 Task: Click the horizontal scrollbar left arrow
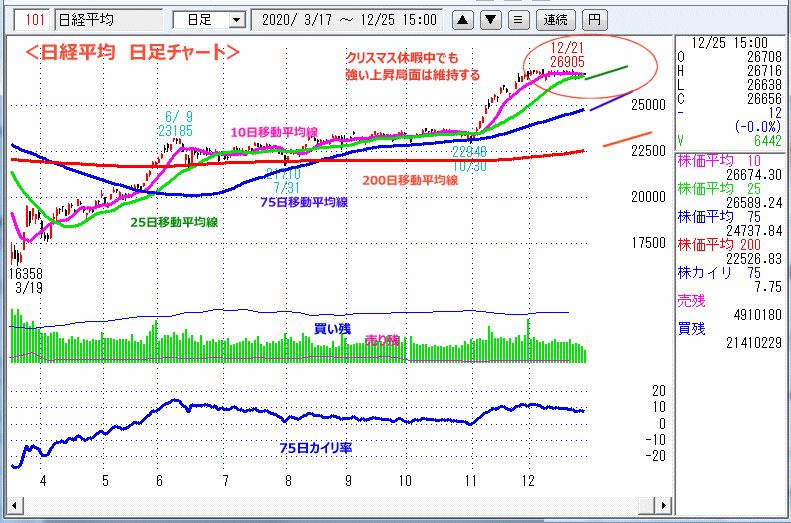tap(13, 504)
